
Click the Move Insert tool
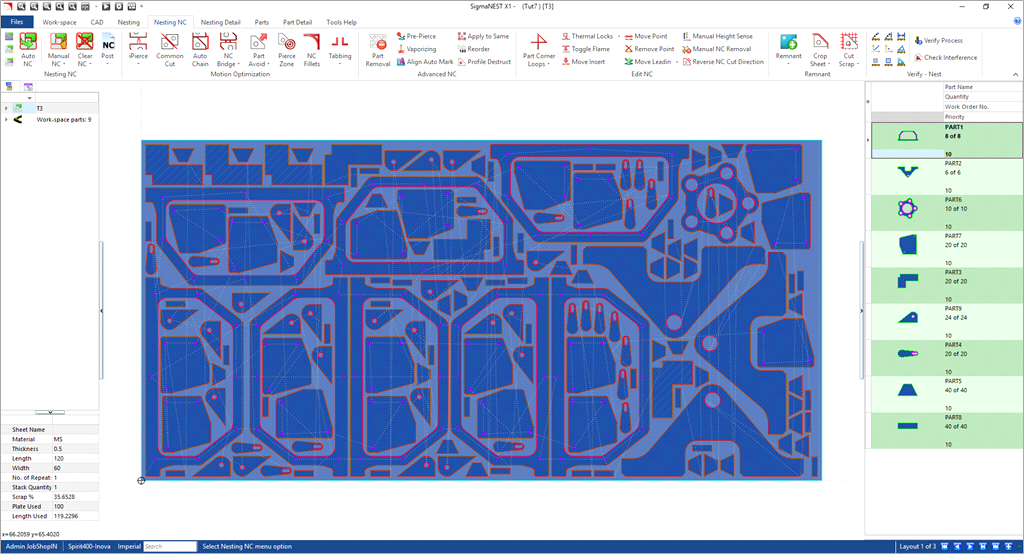pos(583,61)
